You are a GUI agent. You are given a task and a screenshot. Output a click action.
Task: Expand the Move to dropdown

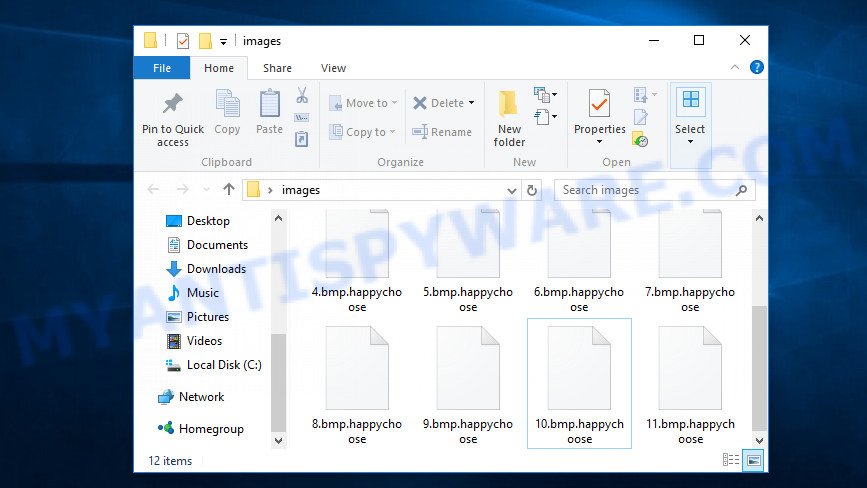(394, 103)
